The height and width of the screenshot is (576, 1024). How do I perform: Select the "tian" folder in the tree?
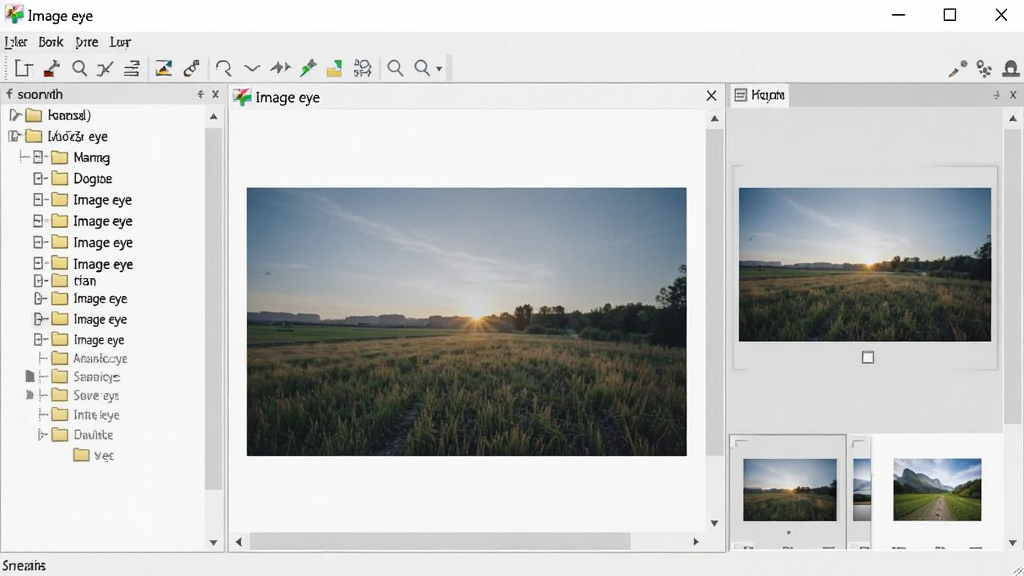tap(85, 281)
